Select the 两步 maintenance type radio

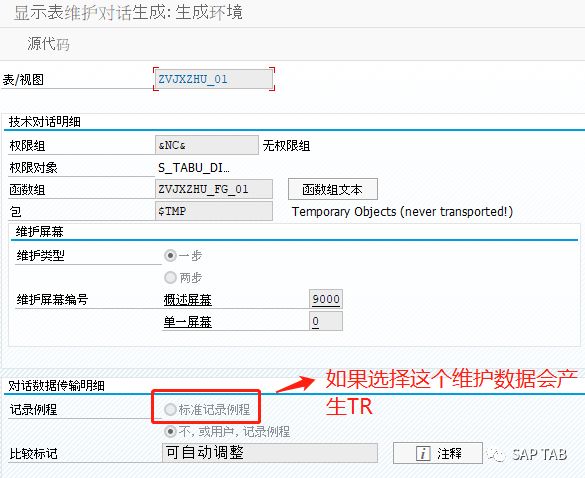tap(171, 278)
